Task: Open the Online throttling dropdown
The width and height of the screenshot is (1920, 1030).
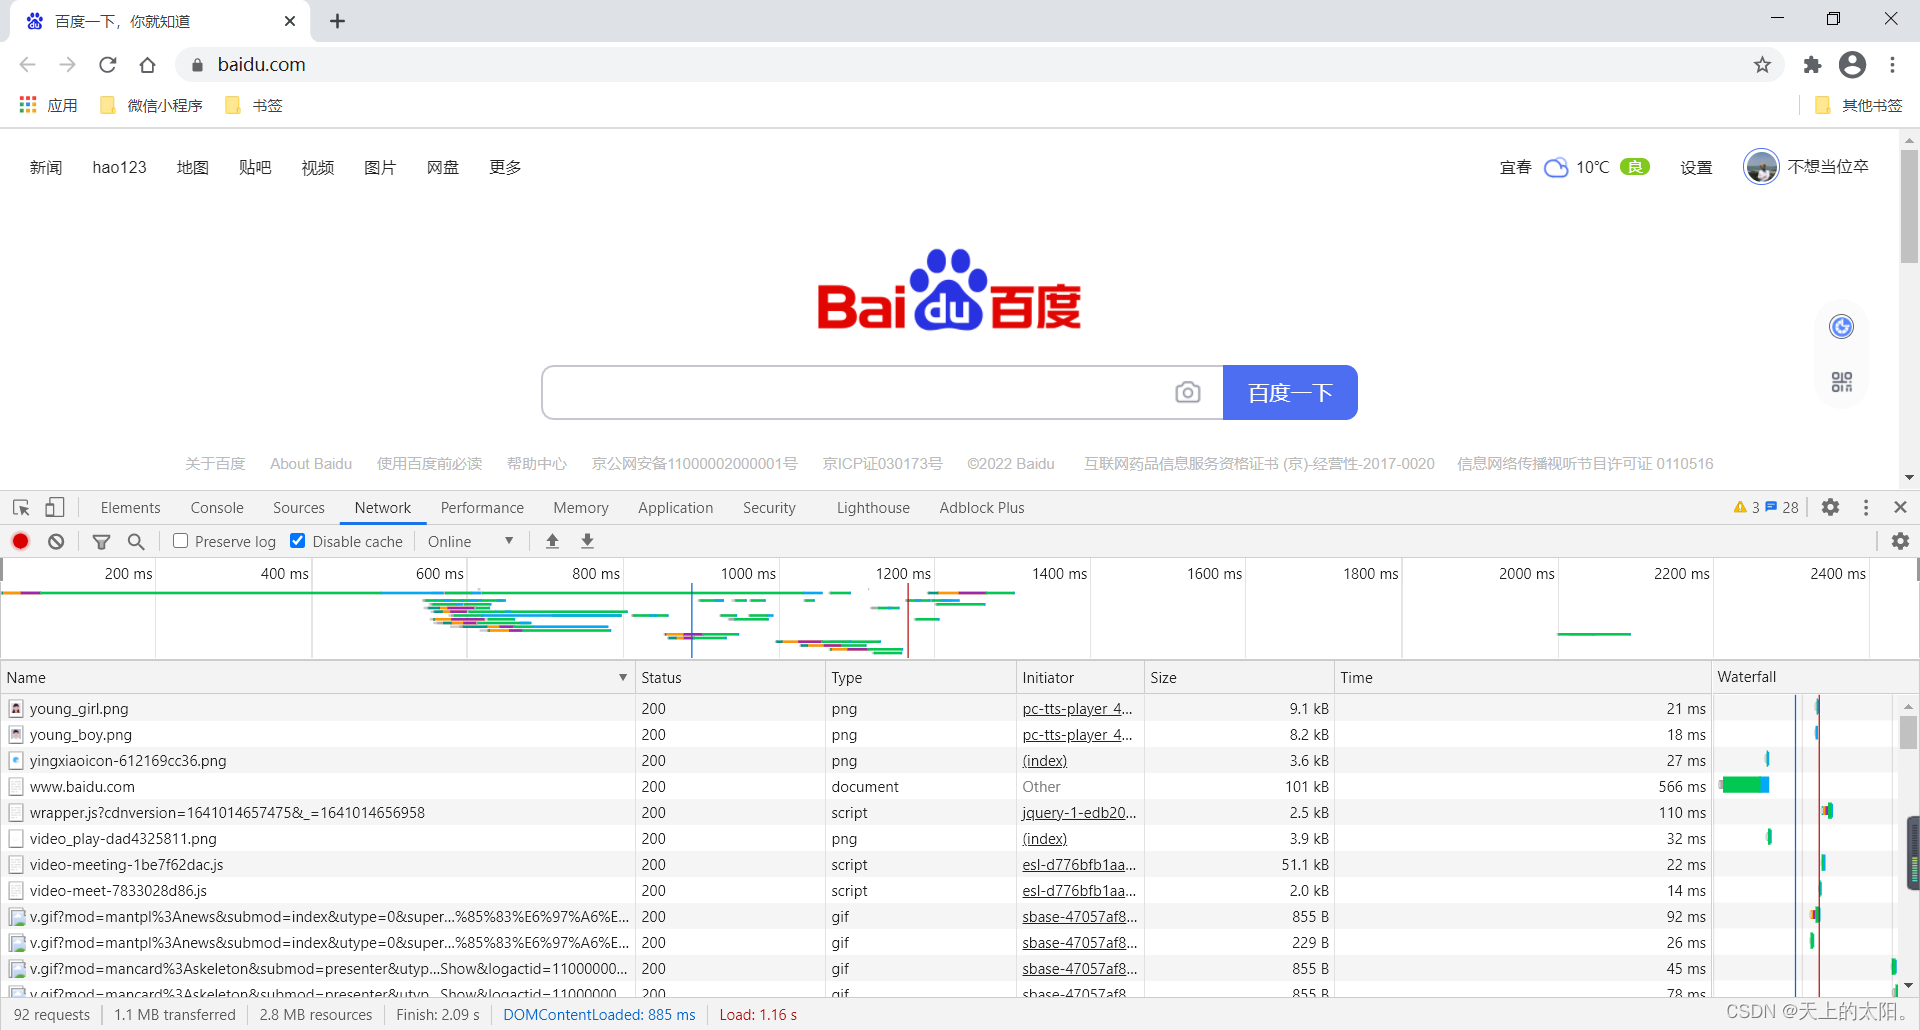Action: (470, 541)
